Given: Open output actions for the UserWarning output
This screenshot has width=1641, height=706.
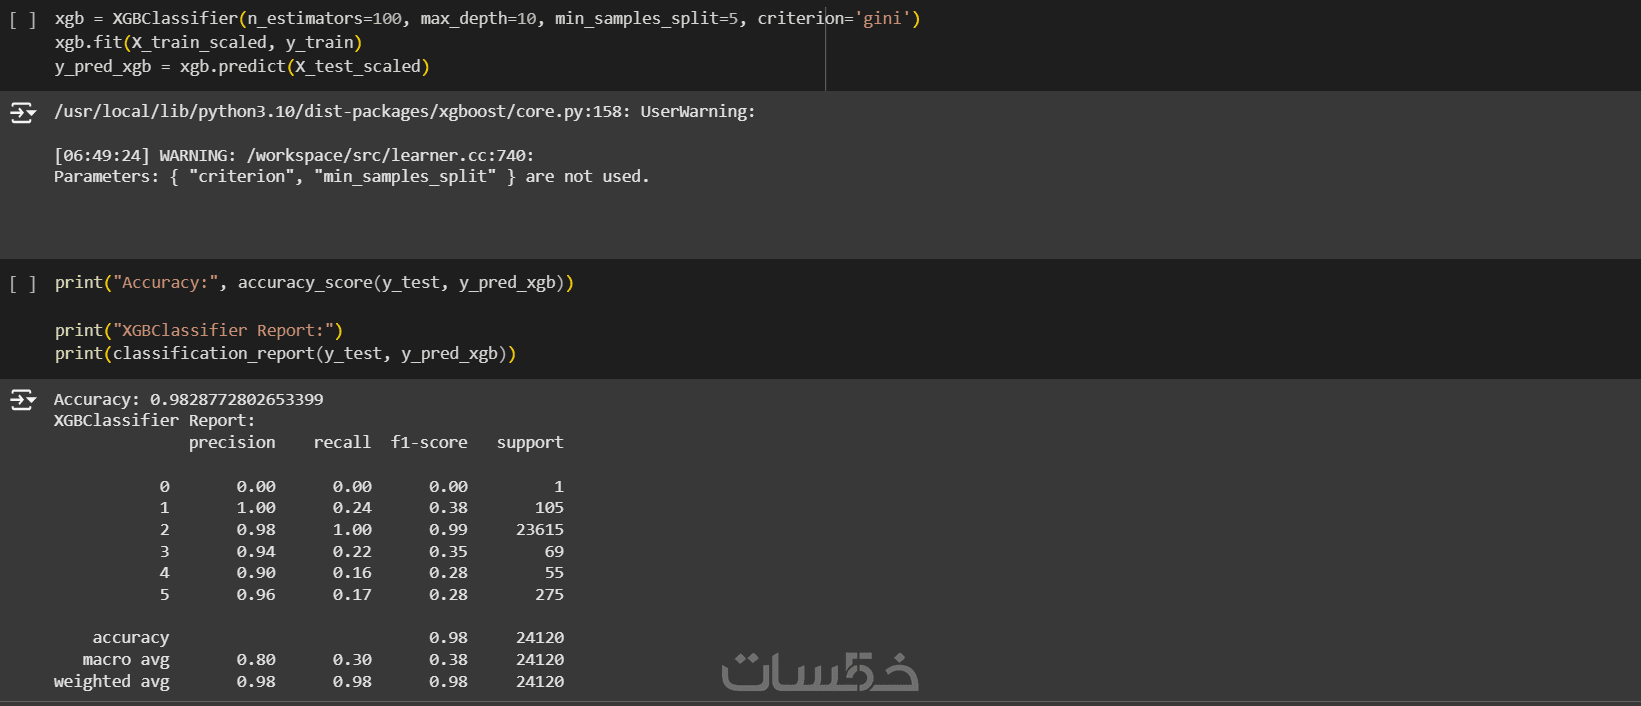Looking at the screenshot, I should (23, 112).
